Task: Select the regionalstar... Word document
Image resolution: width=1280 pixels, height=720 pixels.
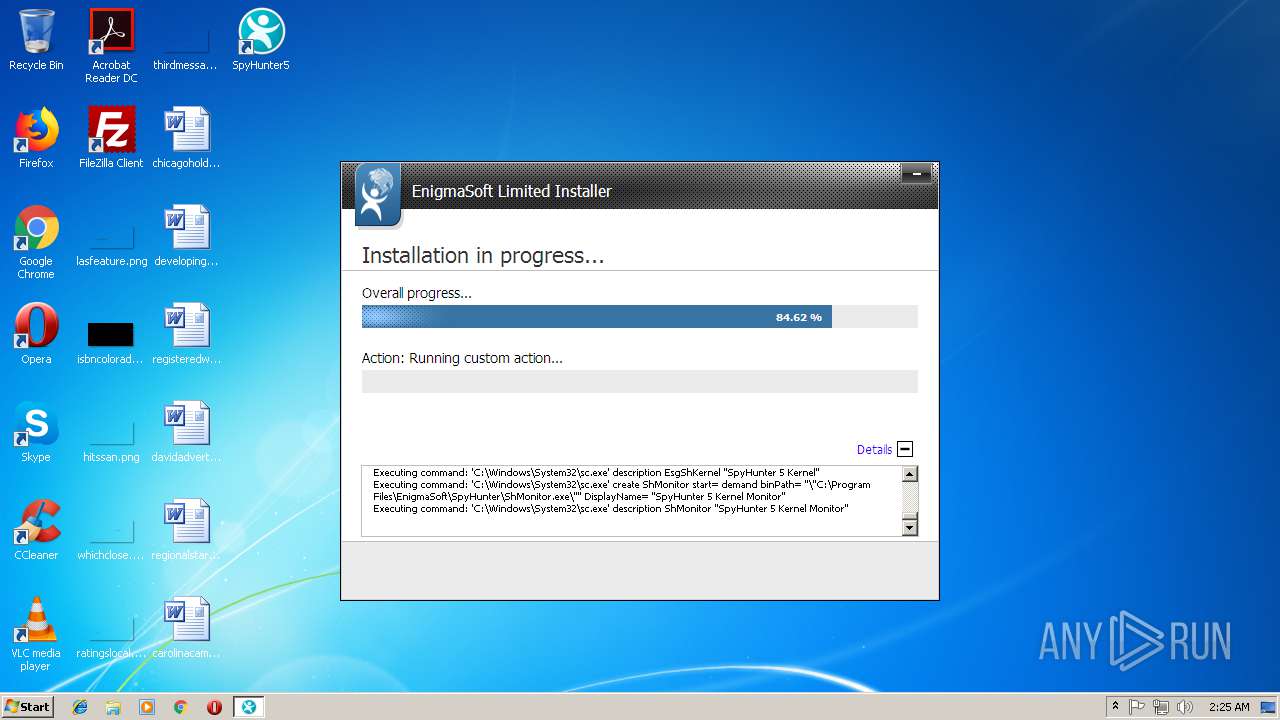Action: [x=186, y=530]
